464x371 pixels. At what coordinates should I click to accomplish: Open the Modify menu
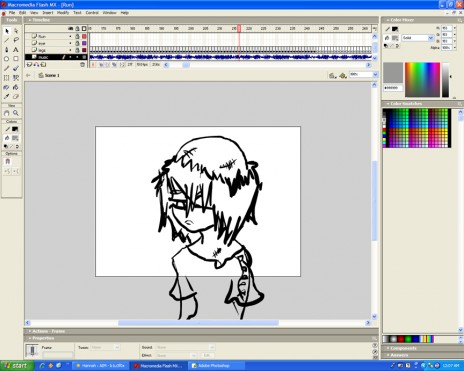pyautogui.click(x=63, y=13)
